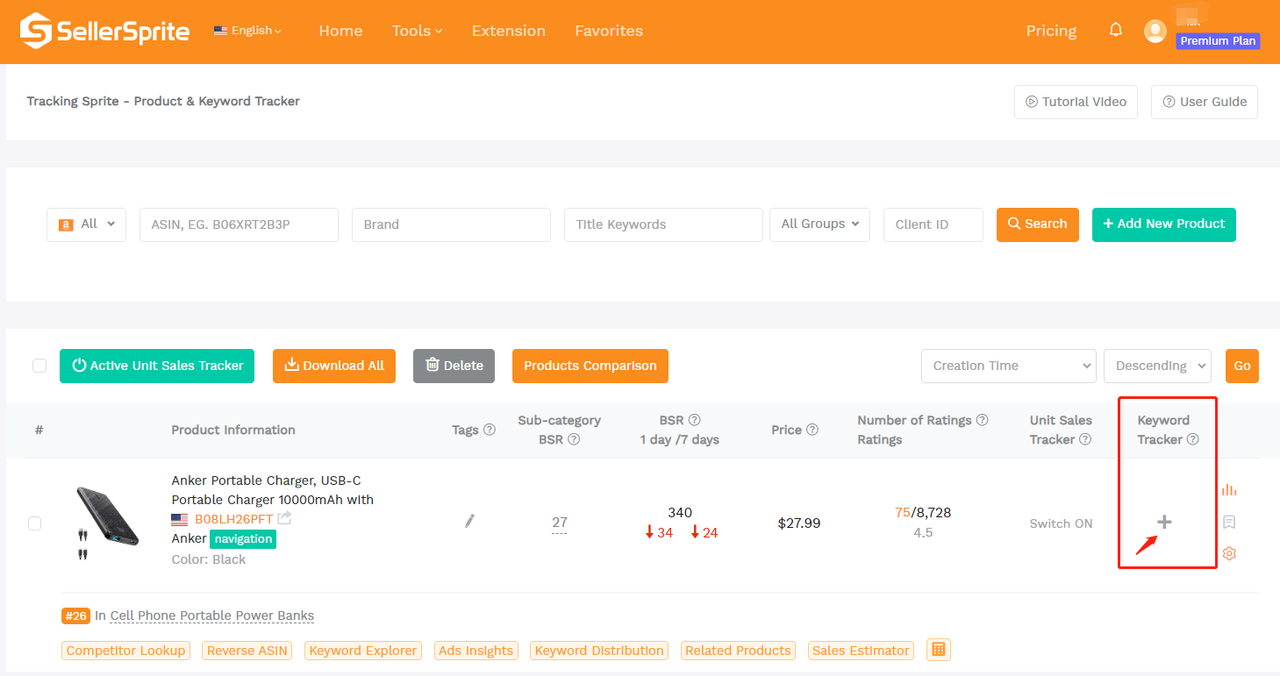Open the marketplace All dropdown
The height and width of the screenshot is (676, 1280).
(x=87, y=225)
